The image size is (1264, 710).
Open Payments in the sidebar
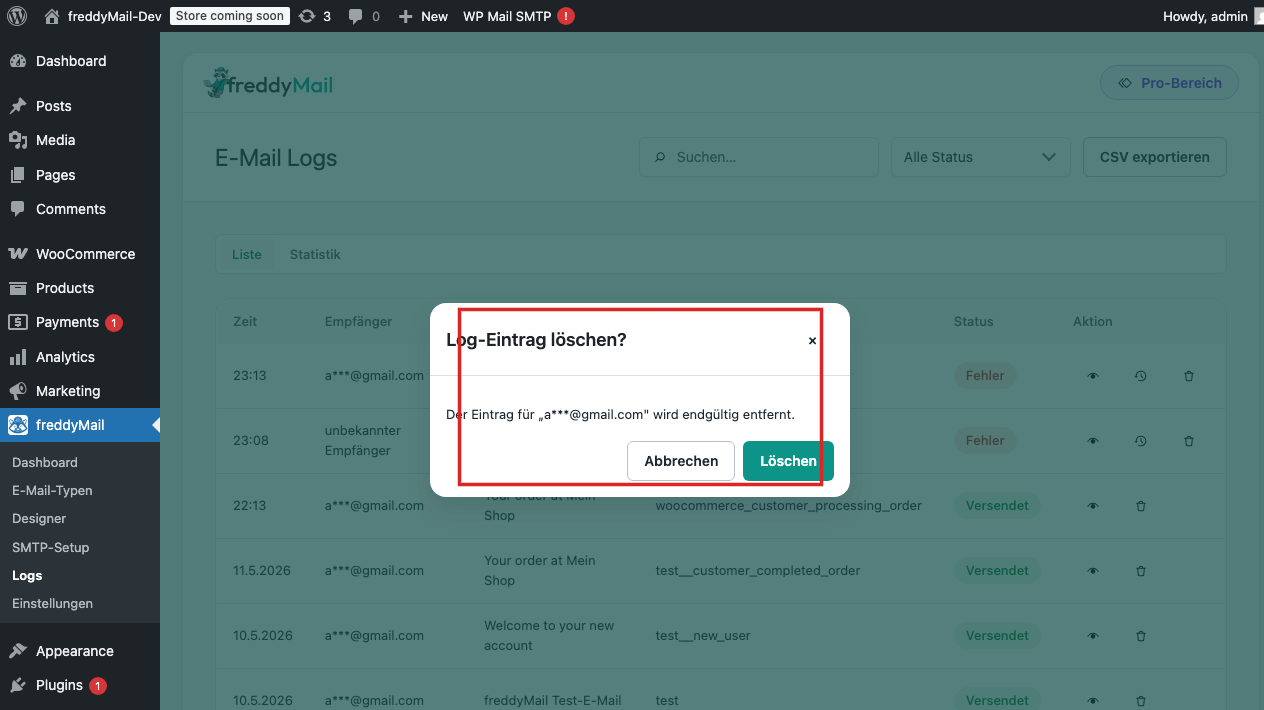80,322
